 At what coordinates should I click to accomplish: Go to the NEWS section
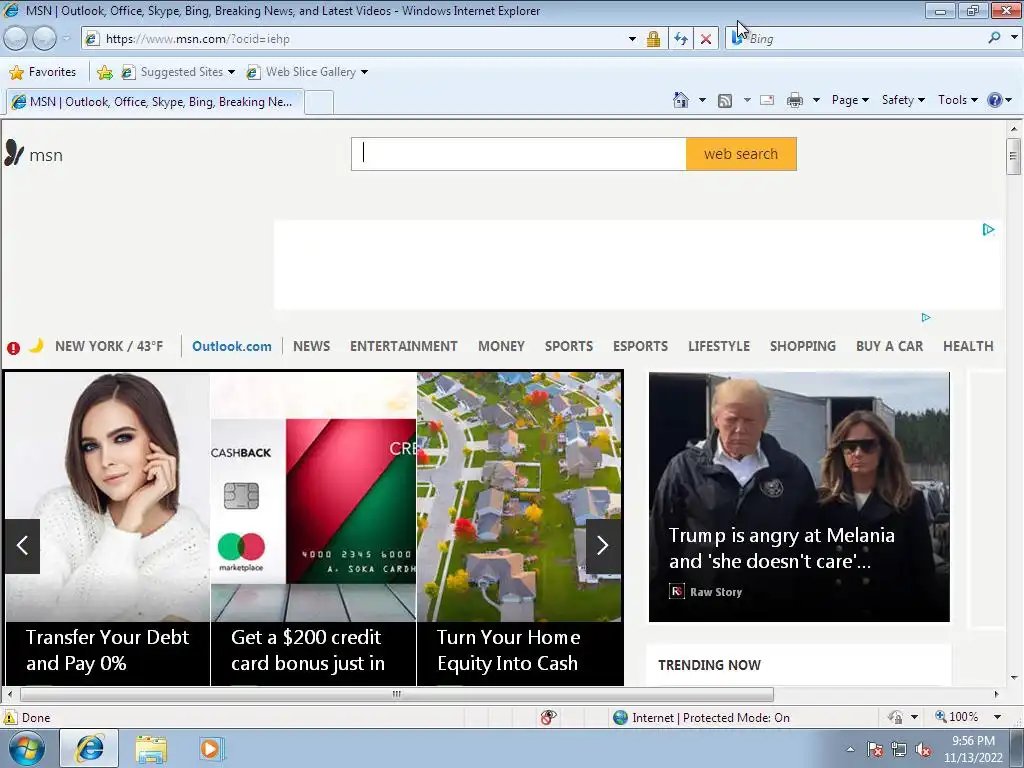tap(312, 346)
